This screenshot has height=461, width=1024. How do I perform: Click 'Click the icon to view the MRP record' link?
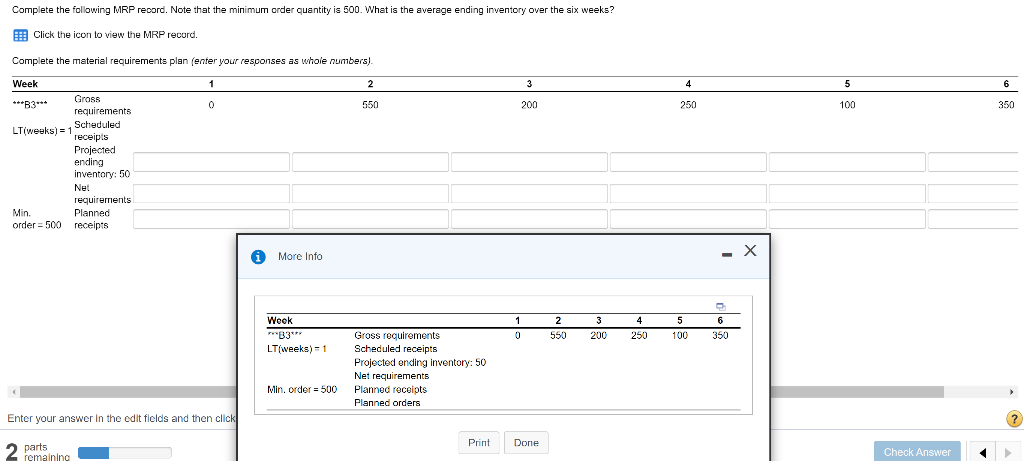[x=115, y=35]
